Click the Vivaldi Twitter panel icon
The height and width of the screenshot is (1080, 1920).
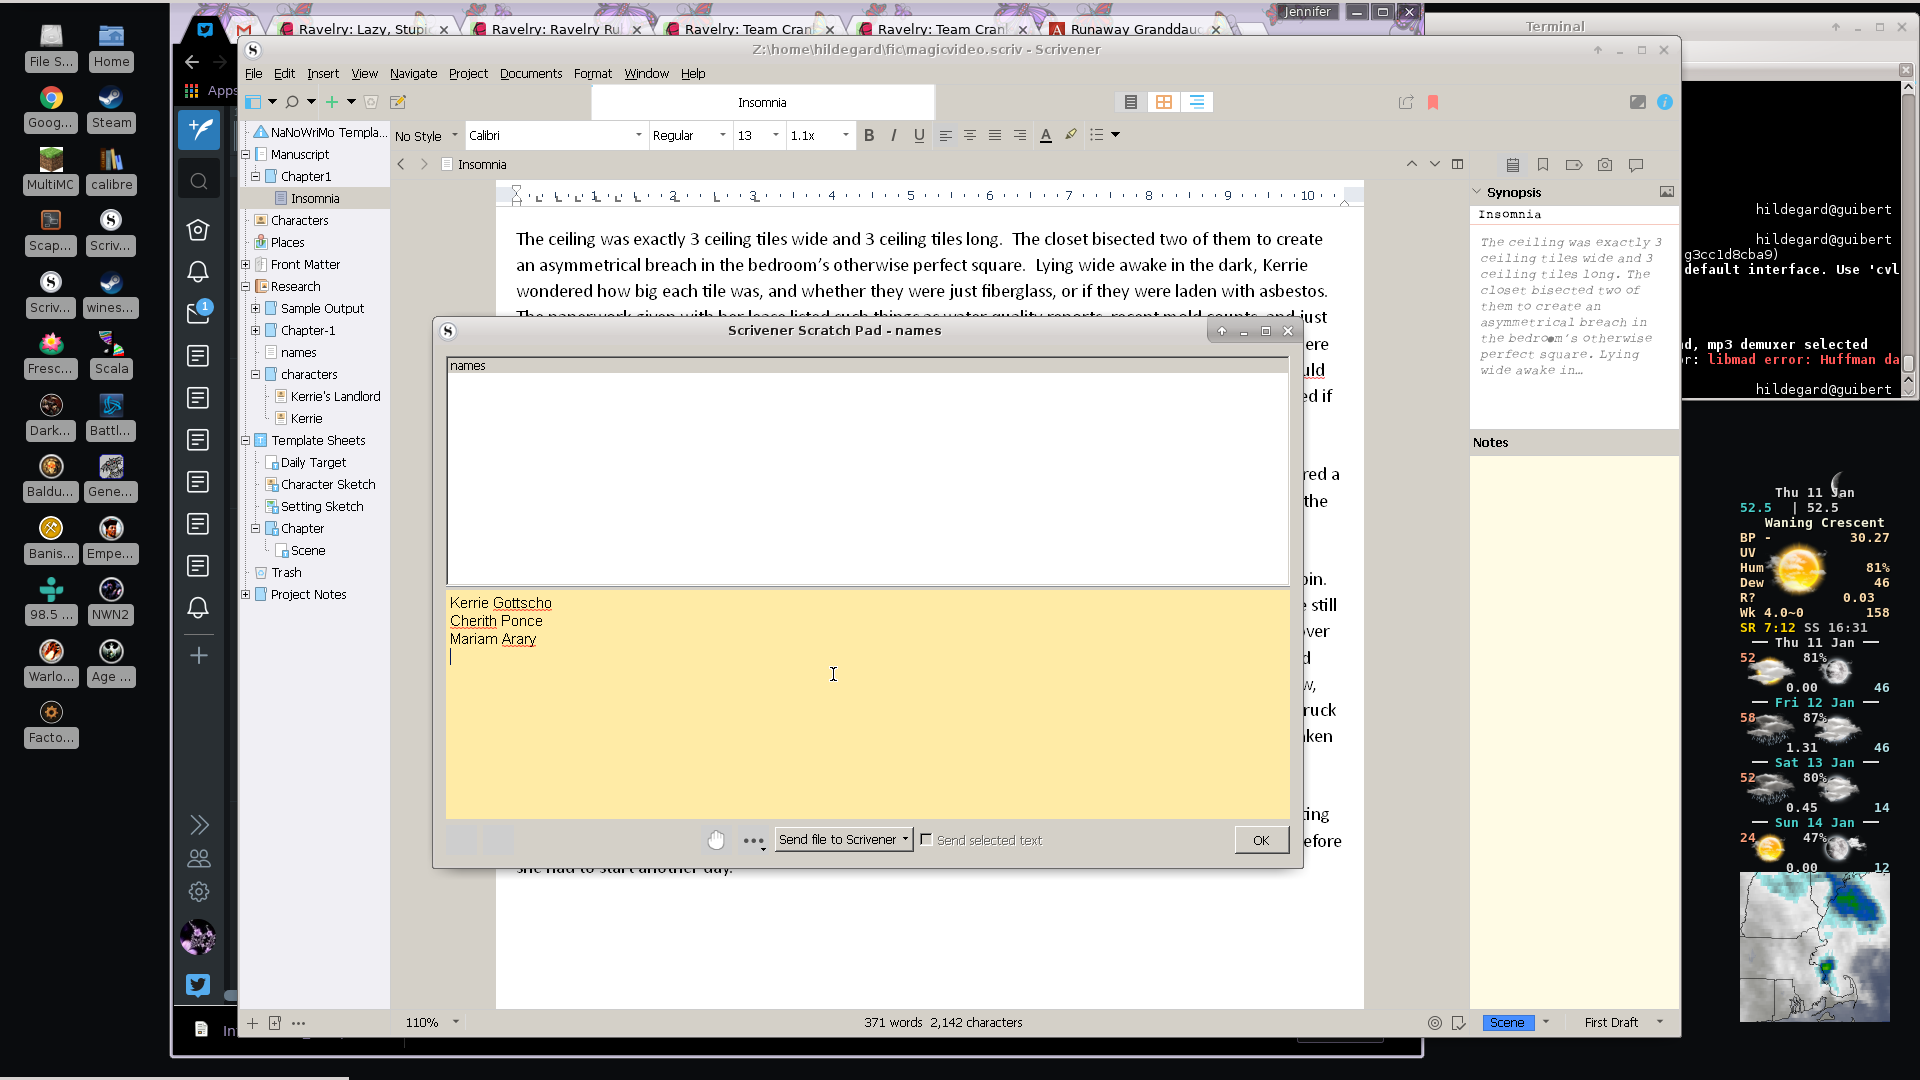point(198,985)
